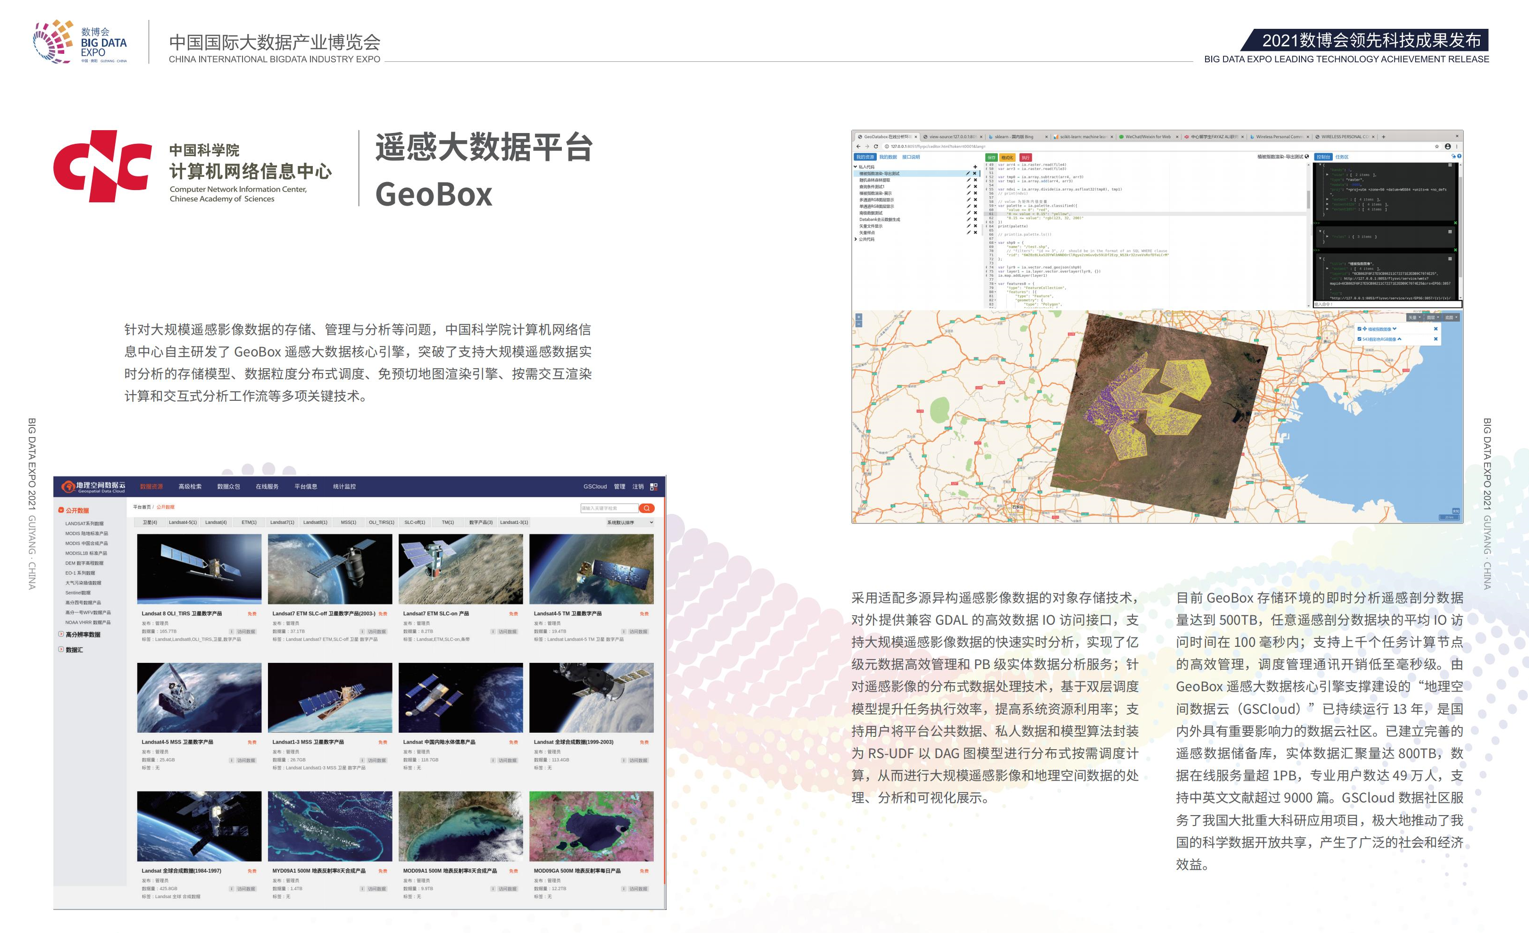Click 注销 to log out of GSCloud
This screenshot has width=1529, height=933.
(x=638, y=487)
